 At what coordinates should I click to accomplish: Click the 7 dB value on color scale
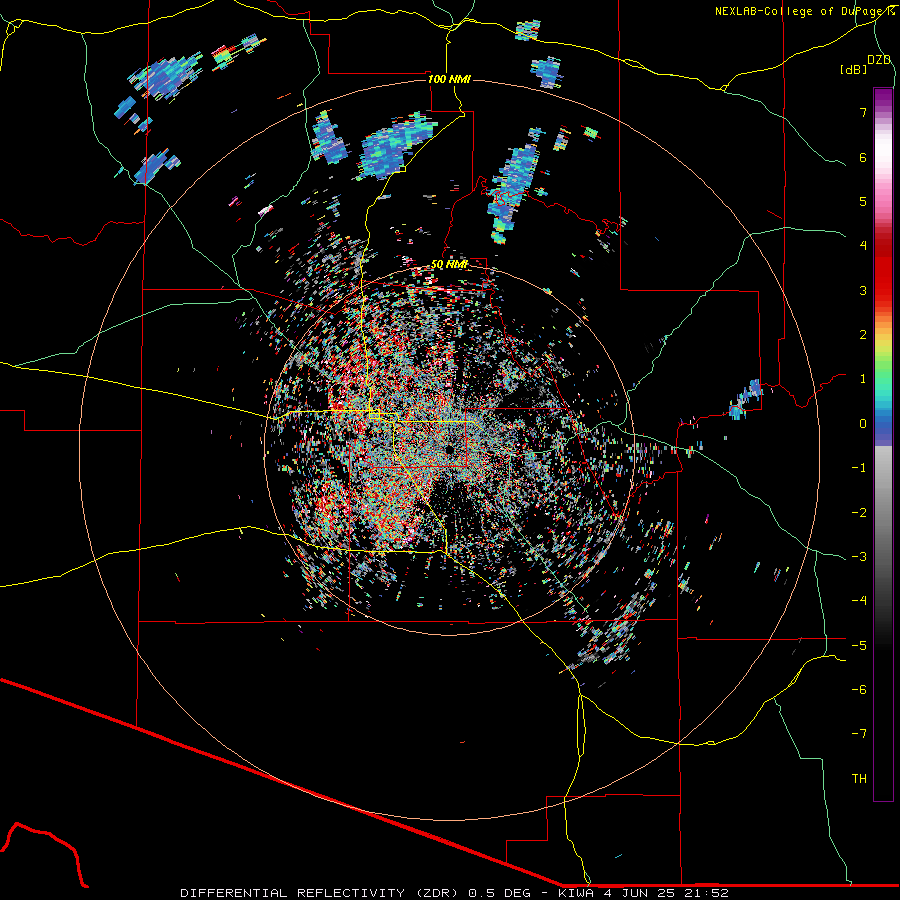[863, 112]
